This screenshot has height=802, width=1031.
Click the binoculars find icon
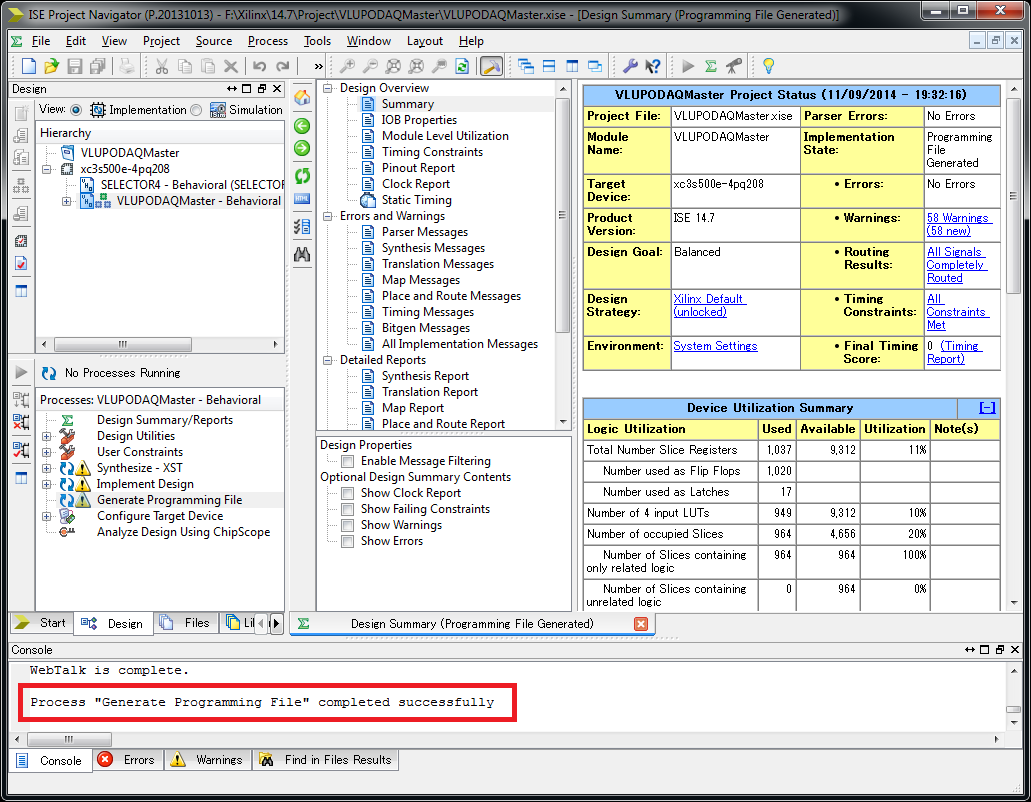coord(302,254)
